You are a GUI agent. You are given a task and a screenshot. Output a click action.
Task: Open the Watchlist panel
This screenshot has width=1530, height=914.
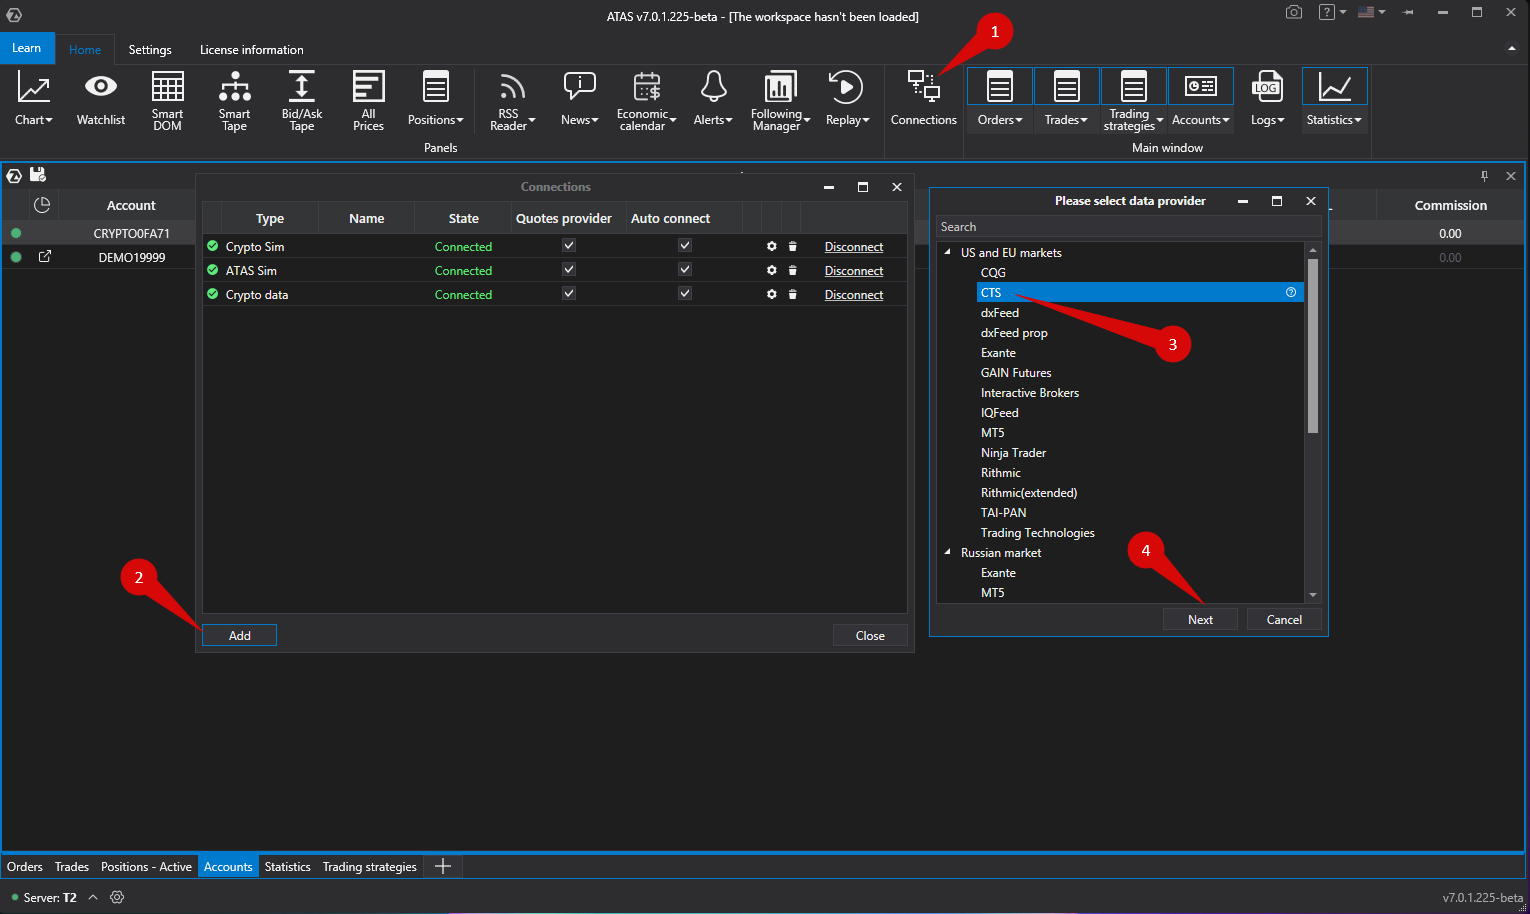tap(100, 99)
